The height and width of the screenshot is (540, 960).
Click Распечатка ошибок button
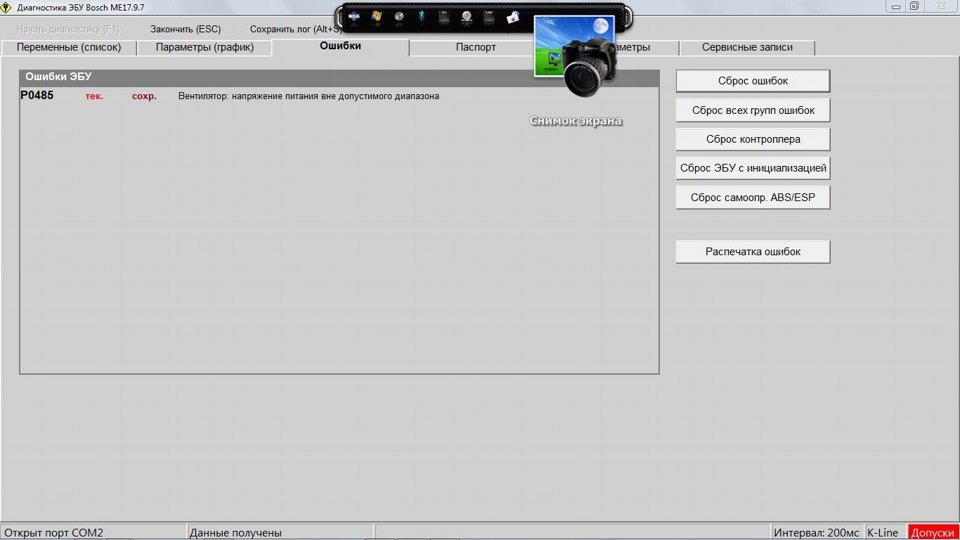[x=752, y=252]
